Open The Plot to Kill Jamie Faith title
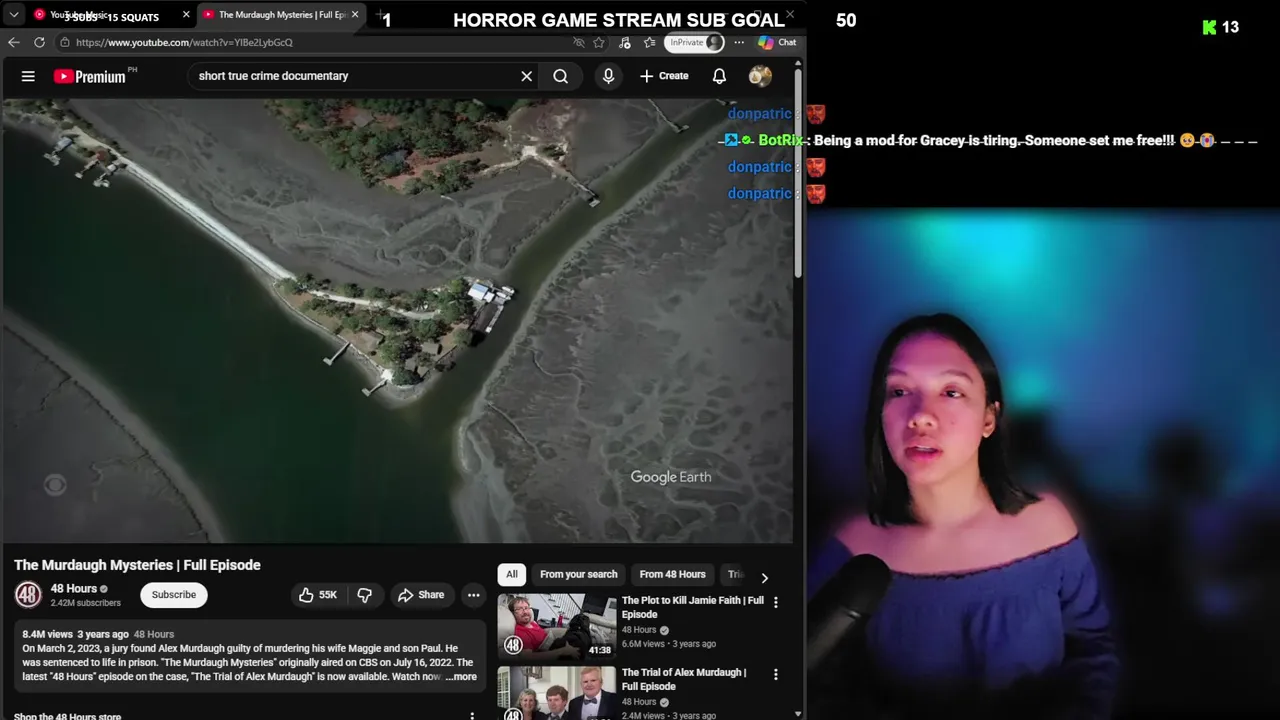Image resolution: width=1280 pixels, height=720 pixels. pyautogui.click(x=692, y=607)
